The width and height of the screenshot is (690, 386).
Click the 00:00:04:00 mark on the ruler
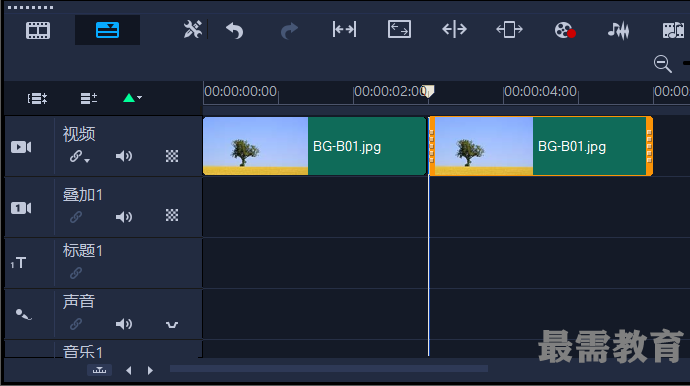tap(540, 92)
